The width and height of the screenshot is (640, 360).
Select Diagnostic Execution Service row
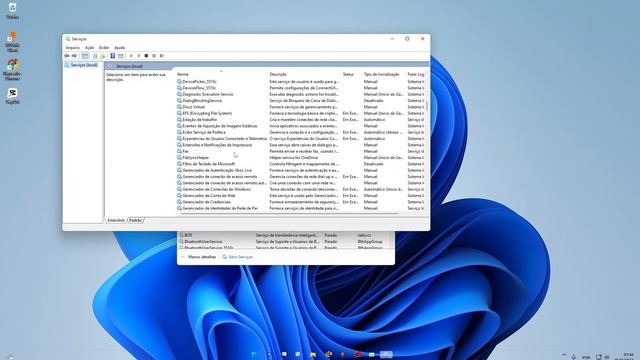pos(300,94)
